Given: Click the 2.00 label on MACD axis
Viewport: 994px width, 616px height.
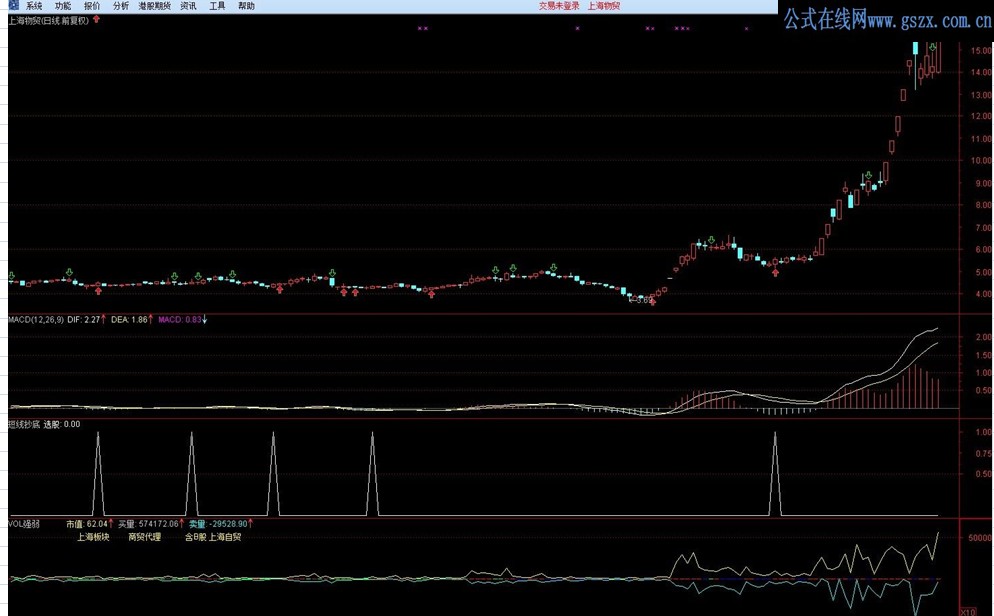Looking at the screenshot, I should point(983,338).
